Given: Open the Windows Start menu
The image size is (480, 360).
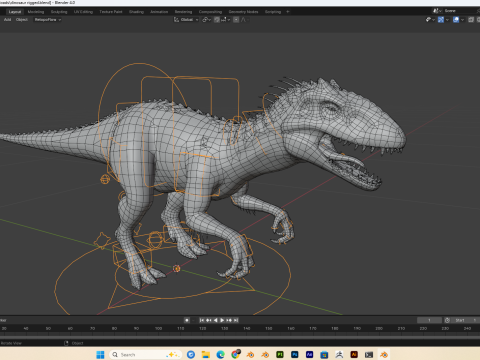Looking at the screenshot, I should pos(100,354).
